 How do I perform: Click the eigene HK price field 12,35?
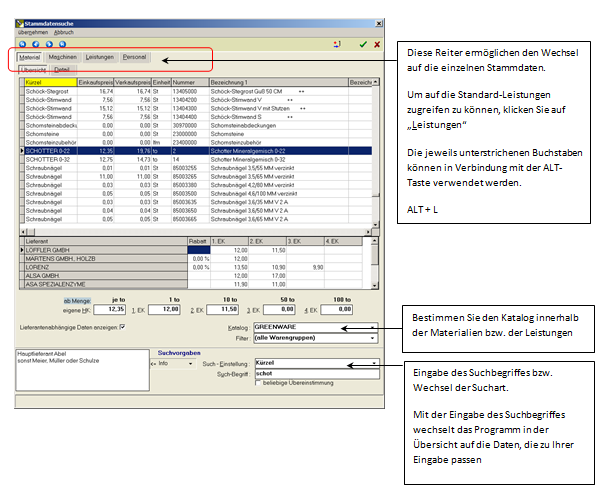click(x=109, y=309)
